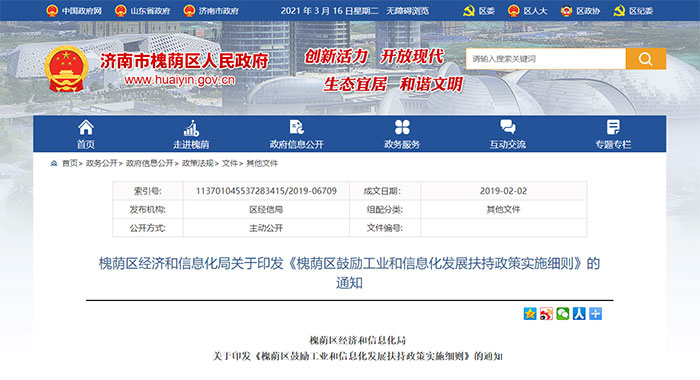Image resolution: width=700 pixels, height=380 pixels.
Task: Select index number 11370104553728341​5/2019-06709 cell
Action: (266, 191)
